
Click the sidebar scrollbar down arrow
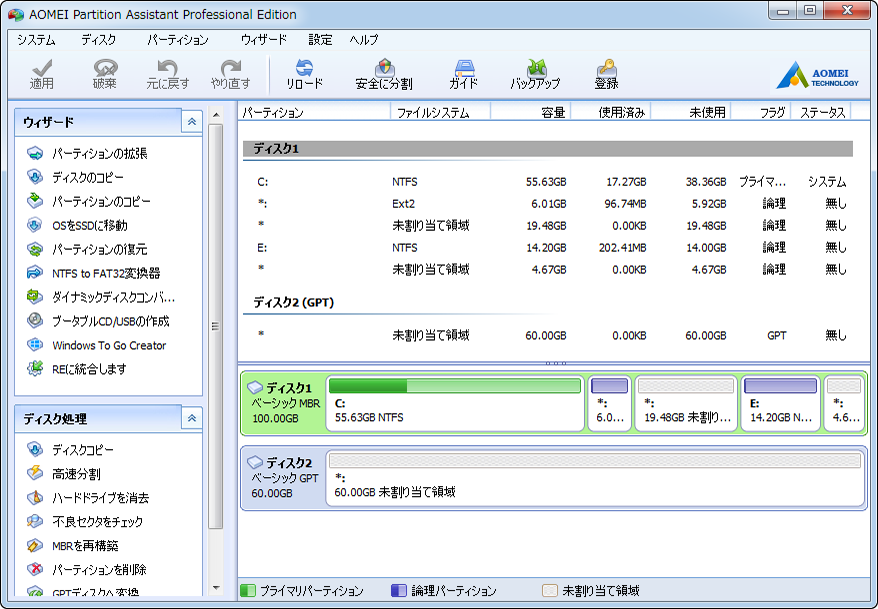(x=216, y=588)
